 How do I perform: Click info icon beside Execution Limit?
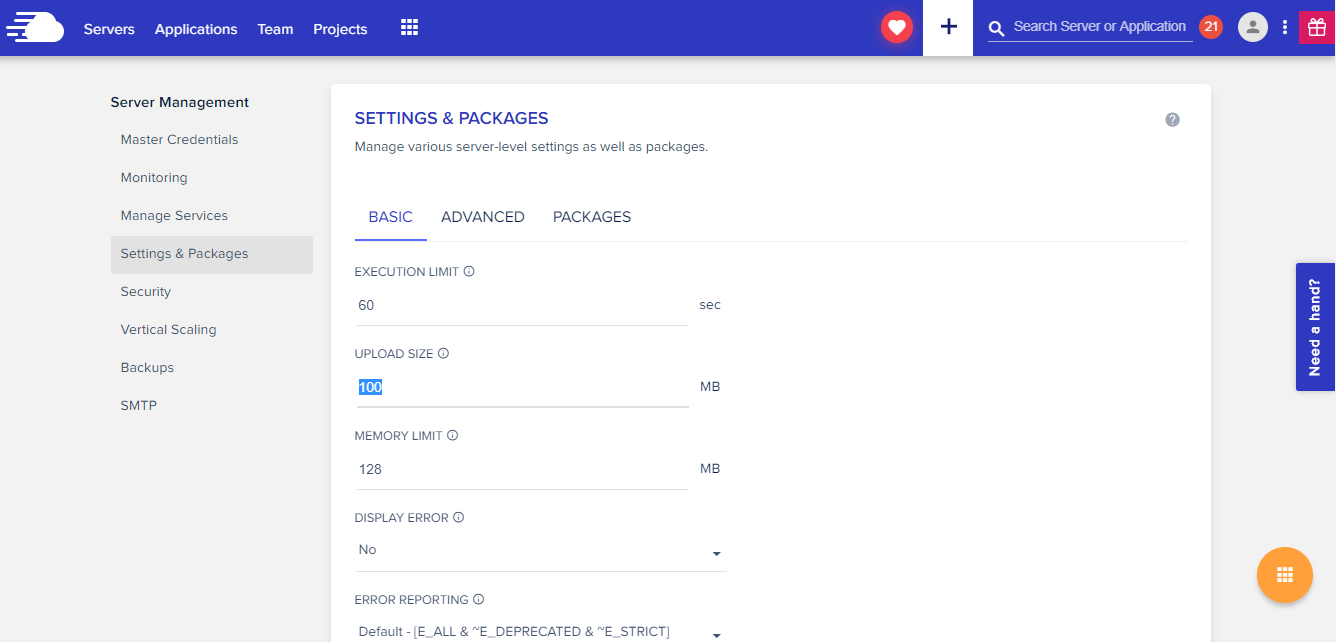[x=469, y=271]
